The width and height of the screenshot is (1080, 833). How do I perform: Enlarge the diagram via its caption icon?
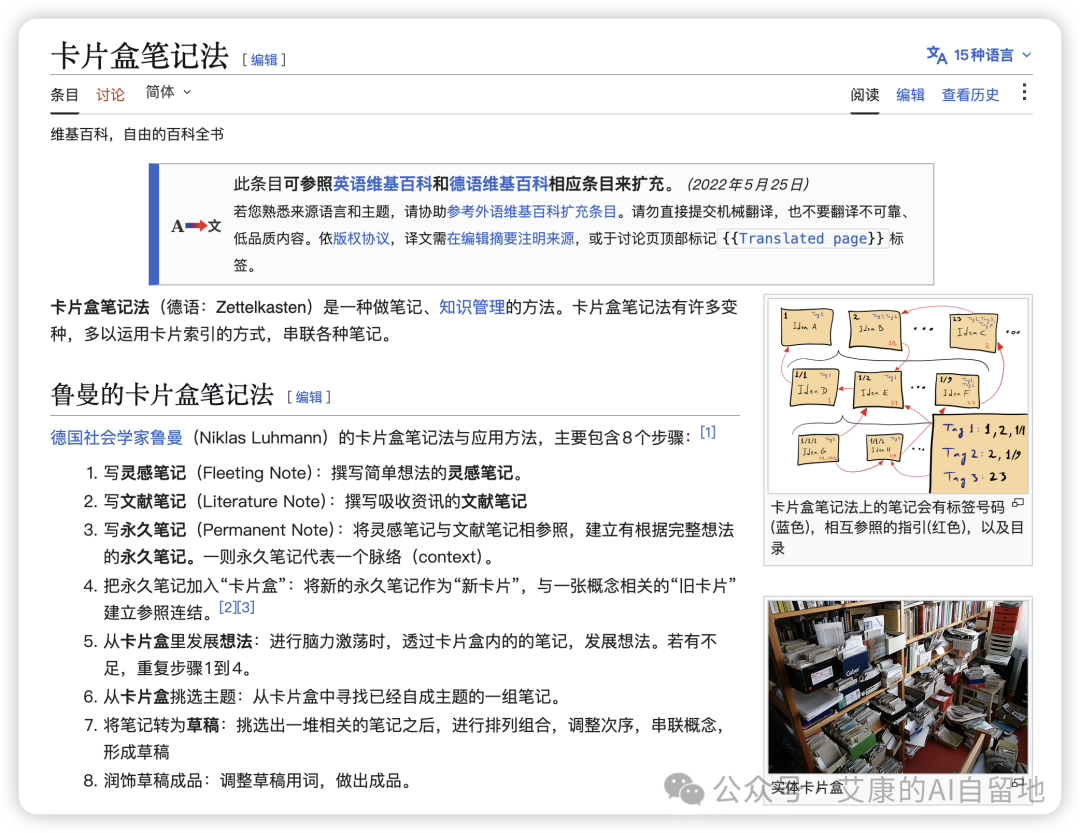[x=1019, y=504]
